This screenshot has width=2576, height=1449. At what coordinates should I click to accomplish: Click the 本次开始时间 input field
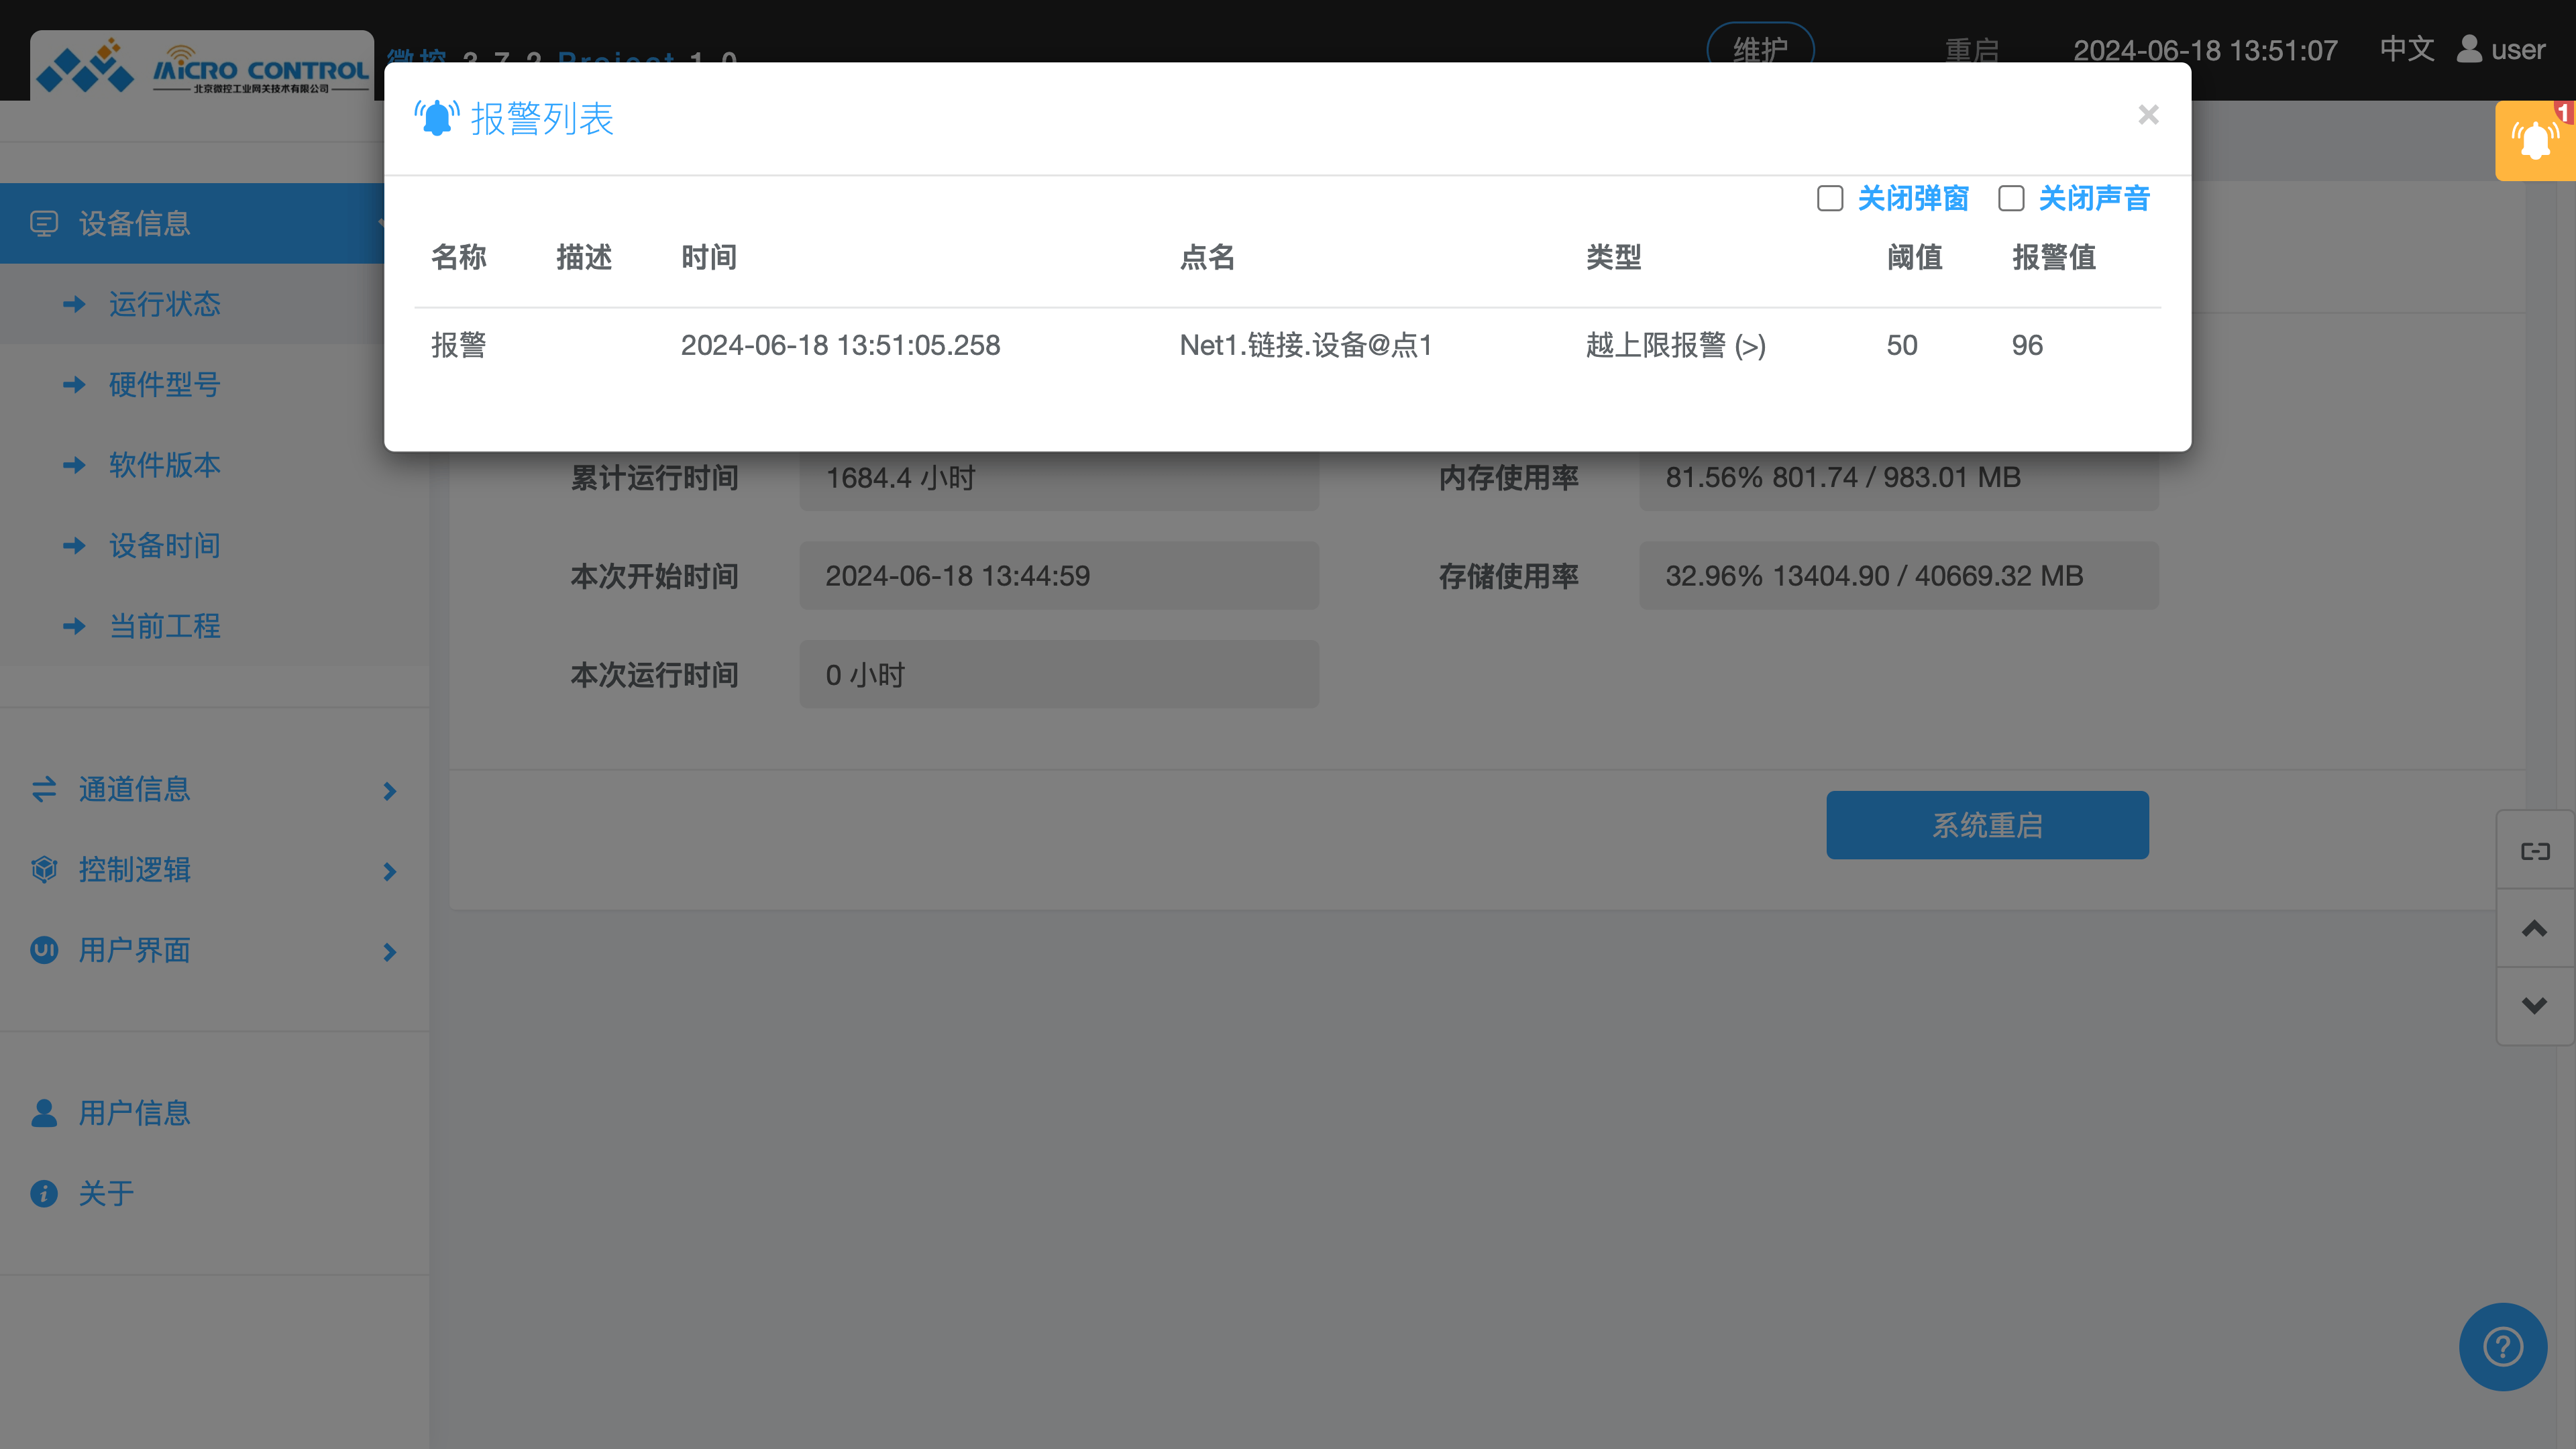[1058, 575]
